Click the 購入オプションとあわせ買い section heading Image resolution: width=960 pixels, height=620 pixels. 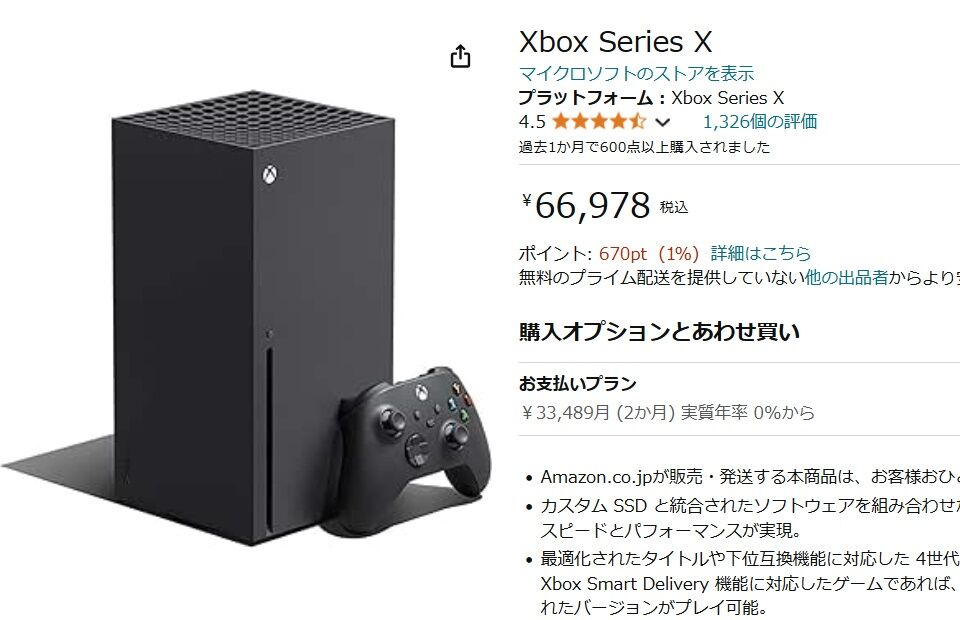tap(659, 331)
